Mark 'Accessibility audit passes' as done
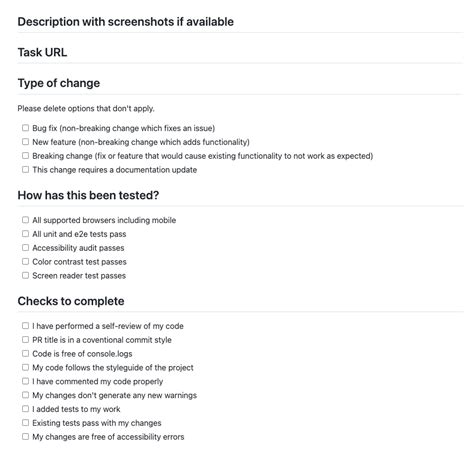474x455 pixels. [x=25, y=247]
